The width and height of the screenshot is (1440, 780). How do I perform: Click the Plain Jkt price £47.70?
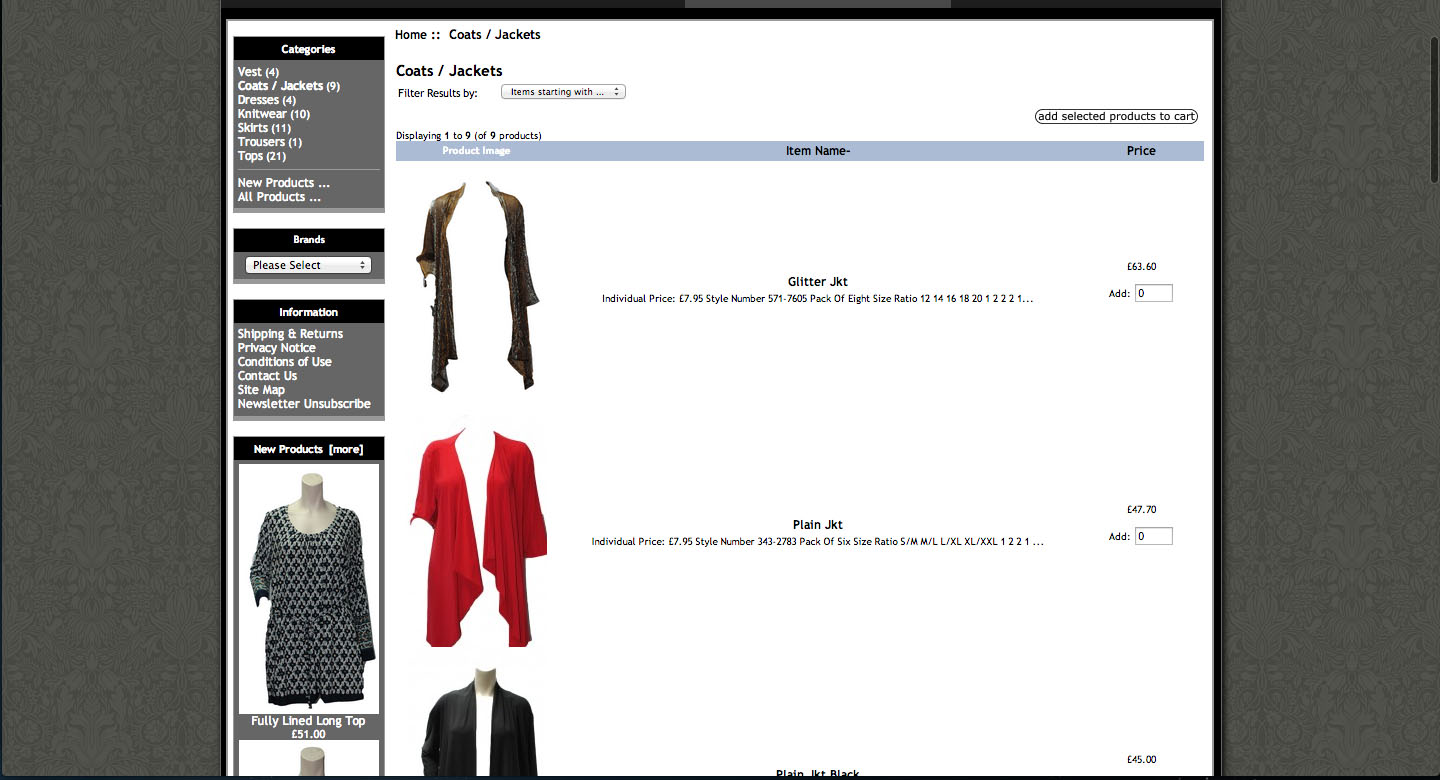[1141, 510]
